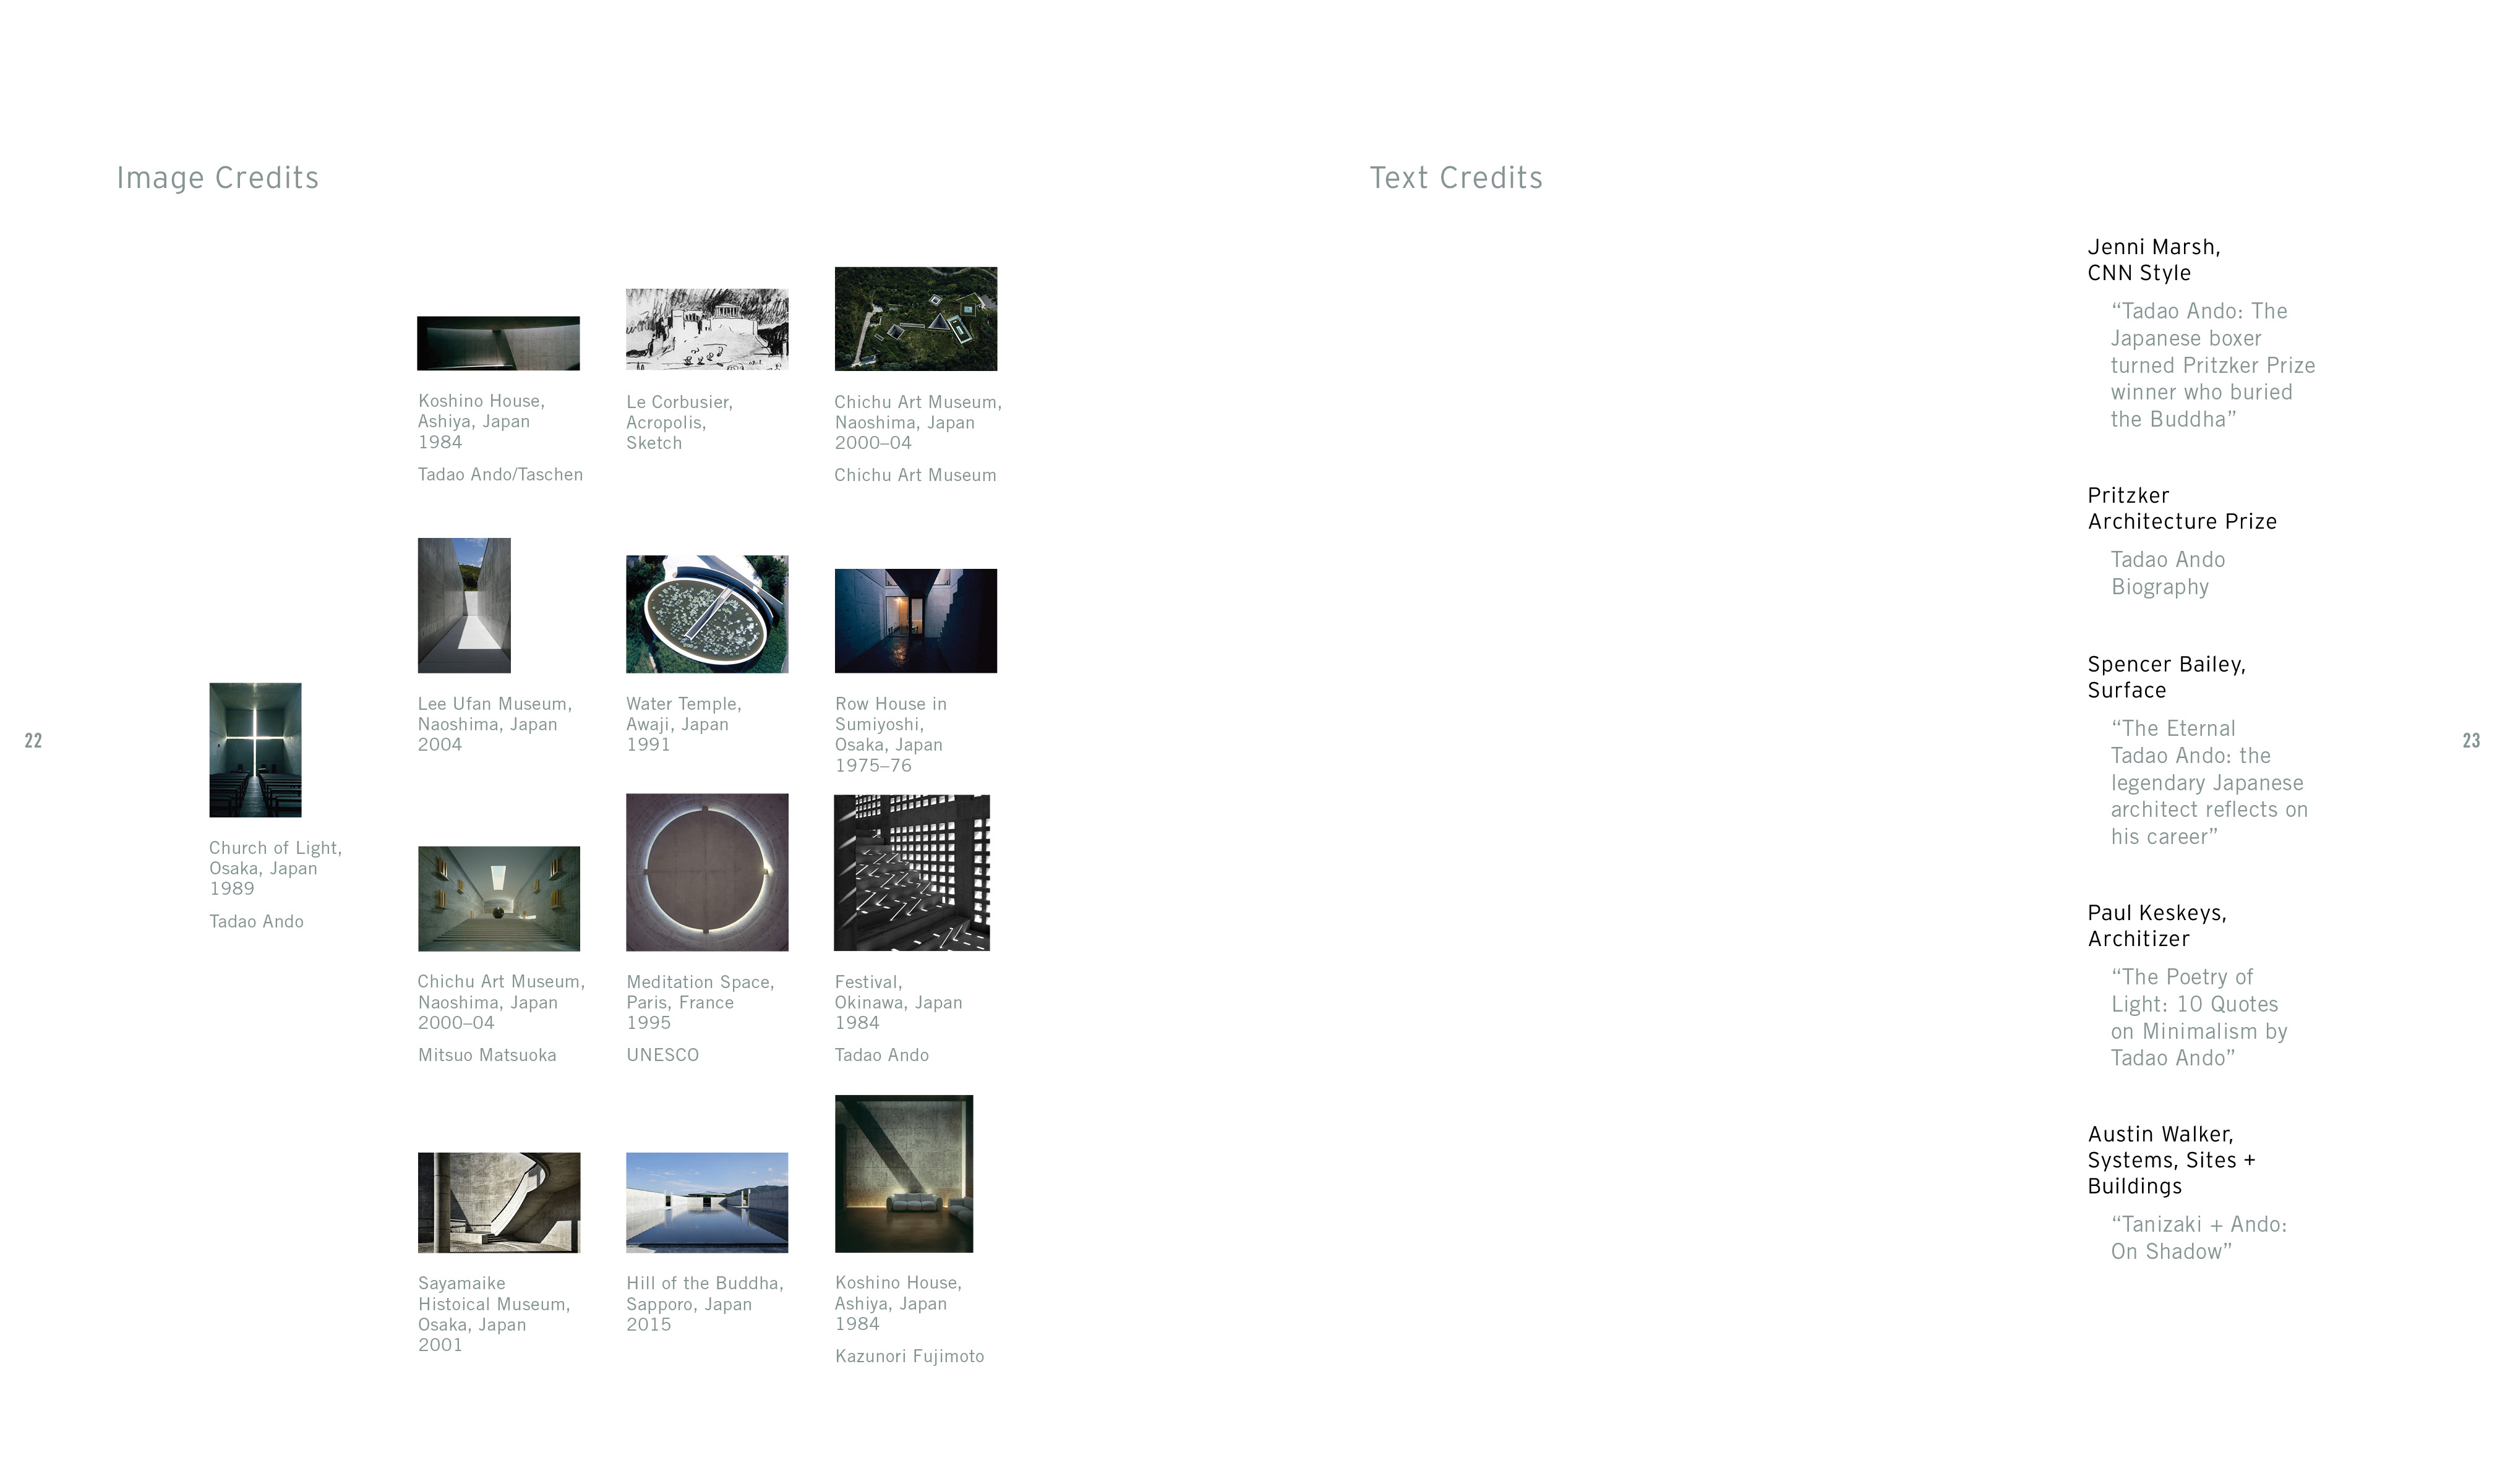
Task: Click the Sayamaike Historical Museum thumbnail
Action: click(499, 1202)
